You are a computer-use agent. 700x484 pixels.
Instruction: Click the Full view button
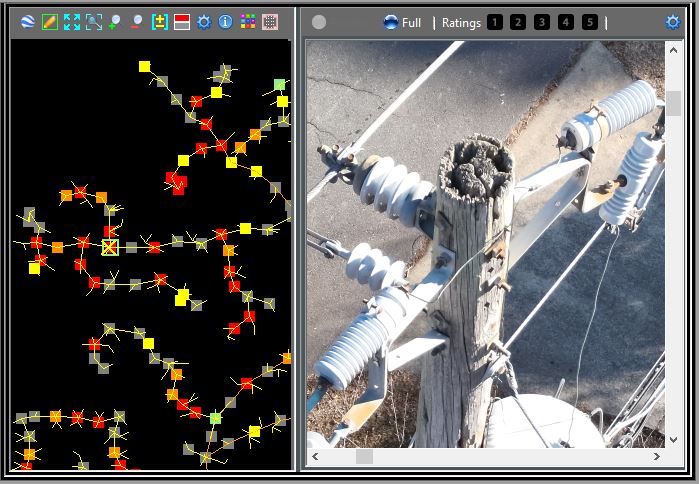[402, 22]
